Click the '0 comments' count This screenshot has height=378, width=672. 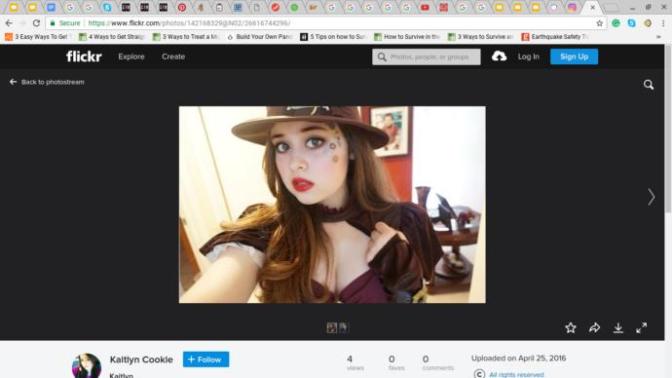tap(438, 363)
